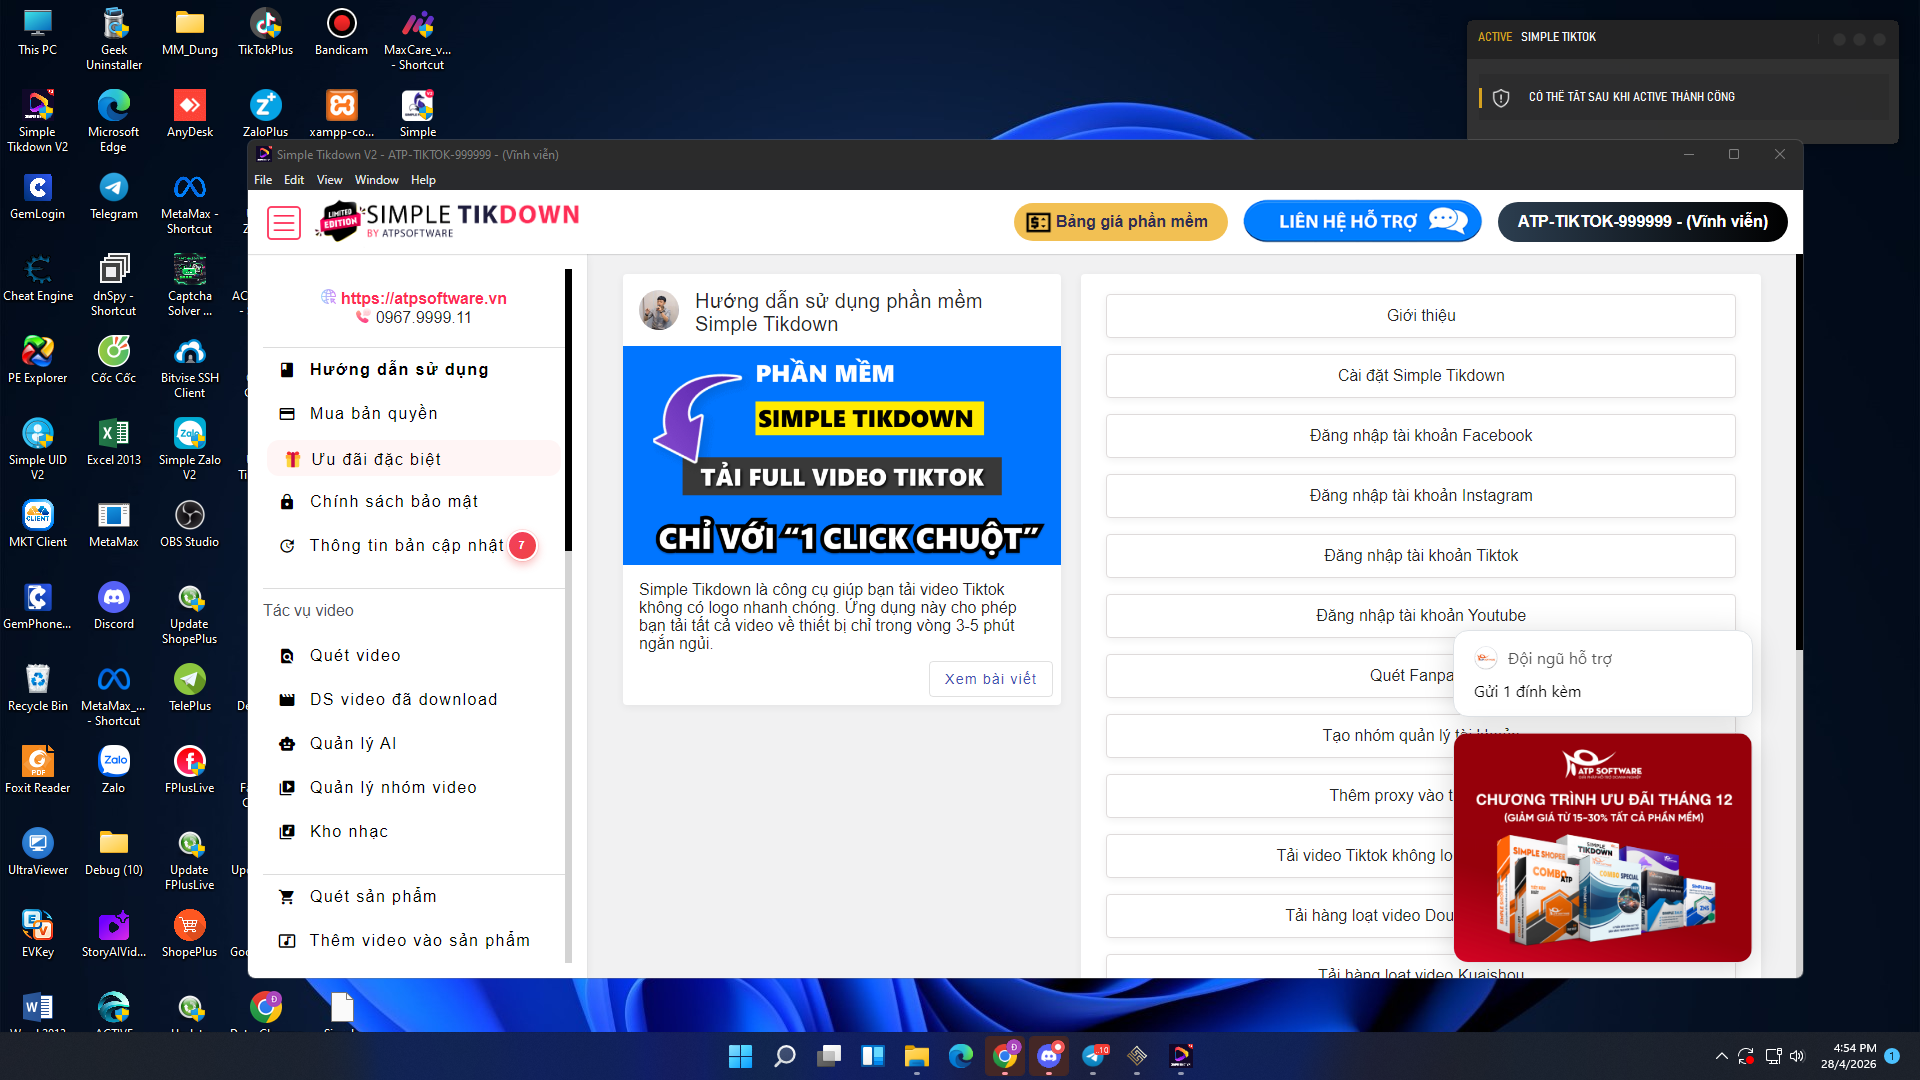
Task: Click the sidebar vertical scrollbar
Action: click(x=568, y=410)
